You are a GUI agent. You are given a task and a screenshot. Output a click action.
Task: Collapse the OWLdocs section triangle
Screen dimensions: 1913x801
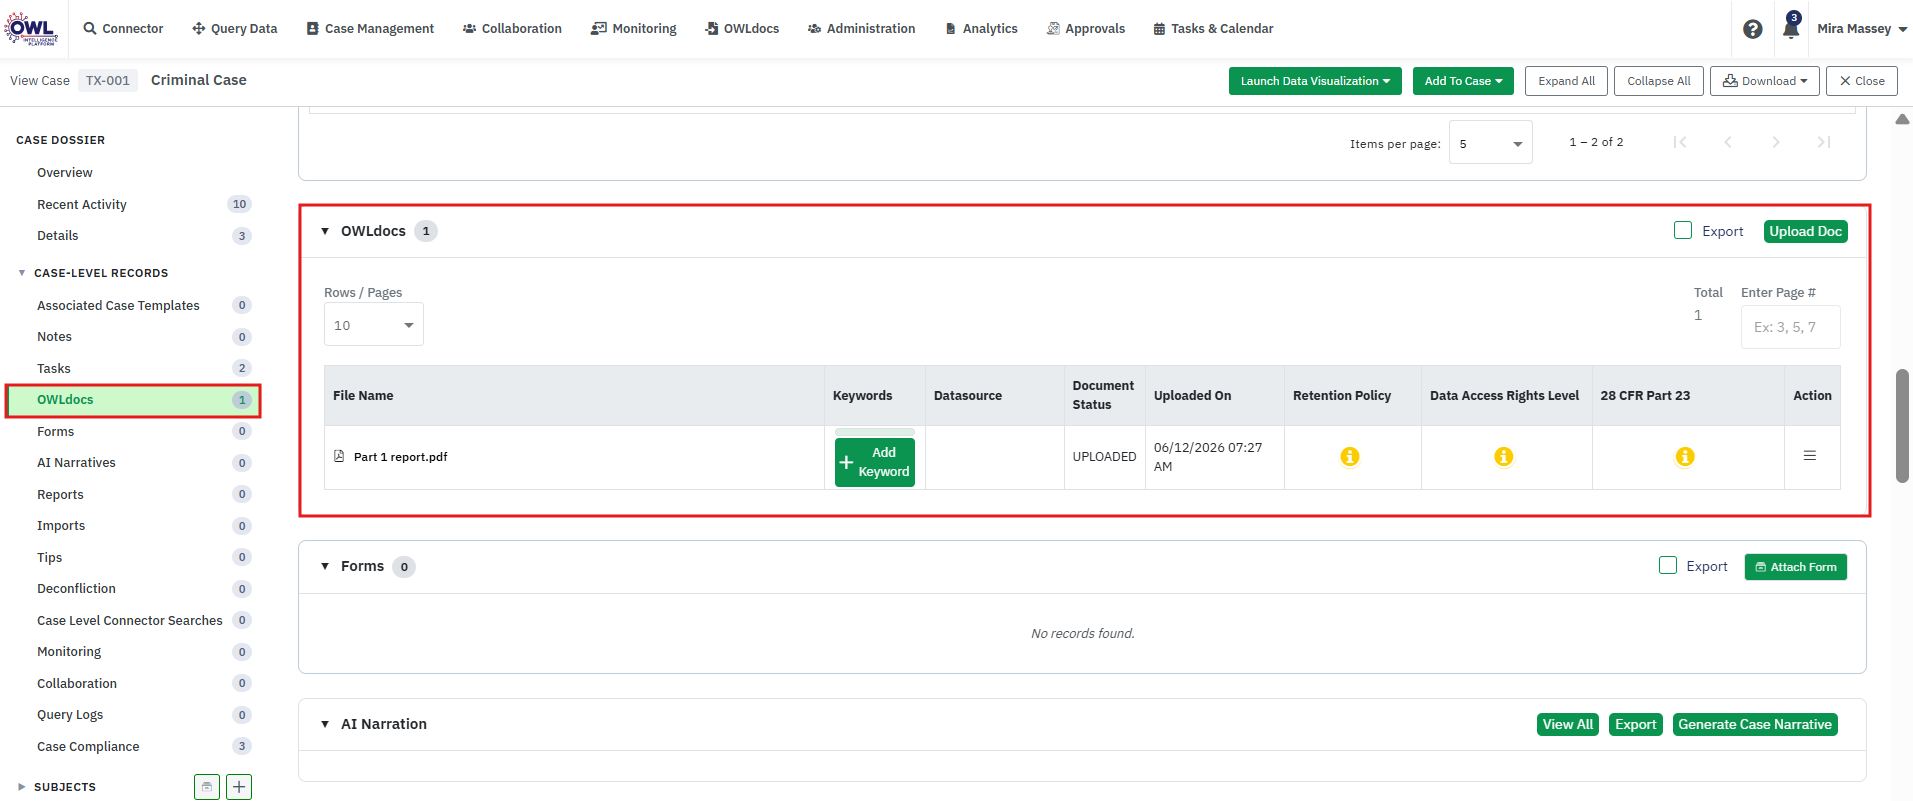pyautogui.click(x=325, y=231)
